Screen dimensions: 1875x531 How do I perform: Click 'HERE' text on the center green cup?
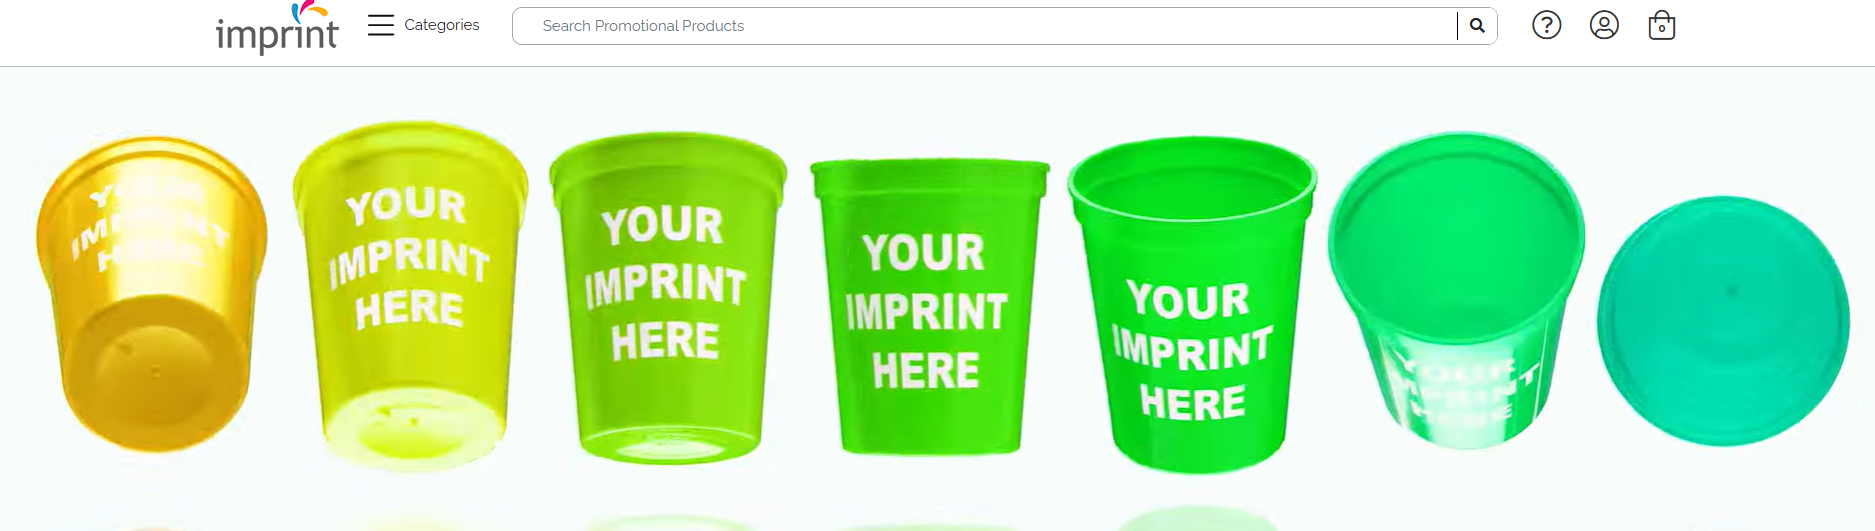[926, 371]
